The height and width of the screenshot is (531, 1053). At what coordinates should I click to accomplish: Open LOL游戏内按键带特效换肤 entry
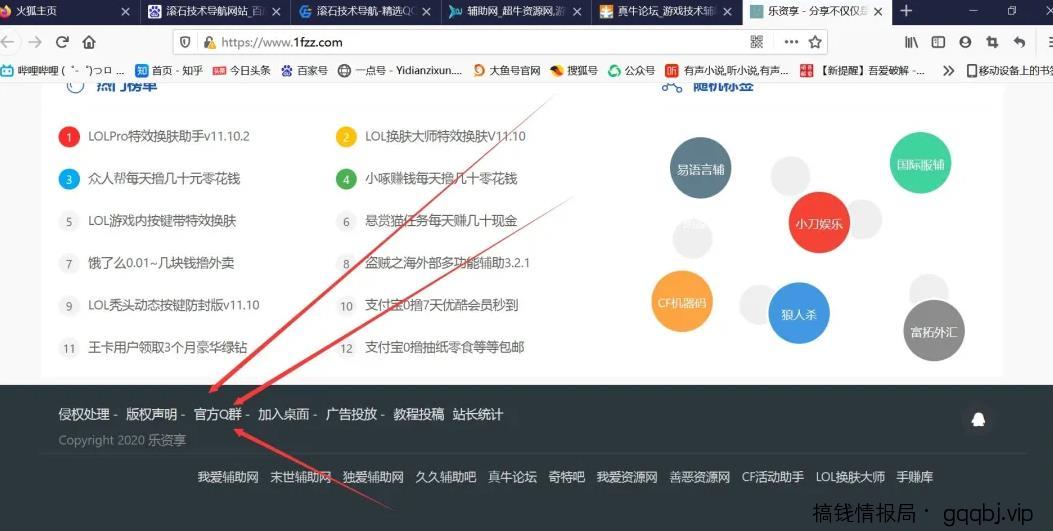tap(162, 221)
